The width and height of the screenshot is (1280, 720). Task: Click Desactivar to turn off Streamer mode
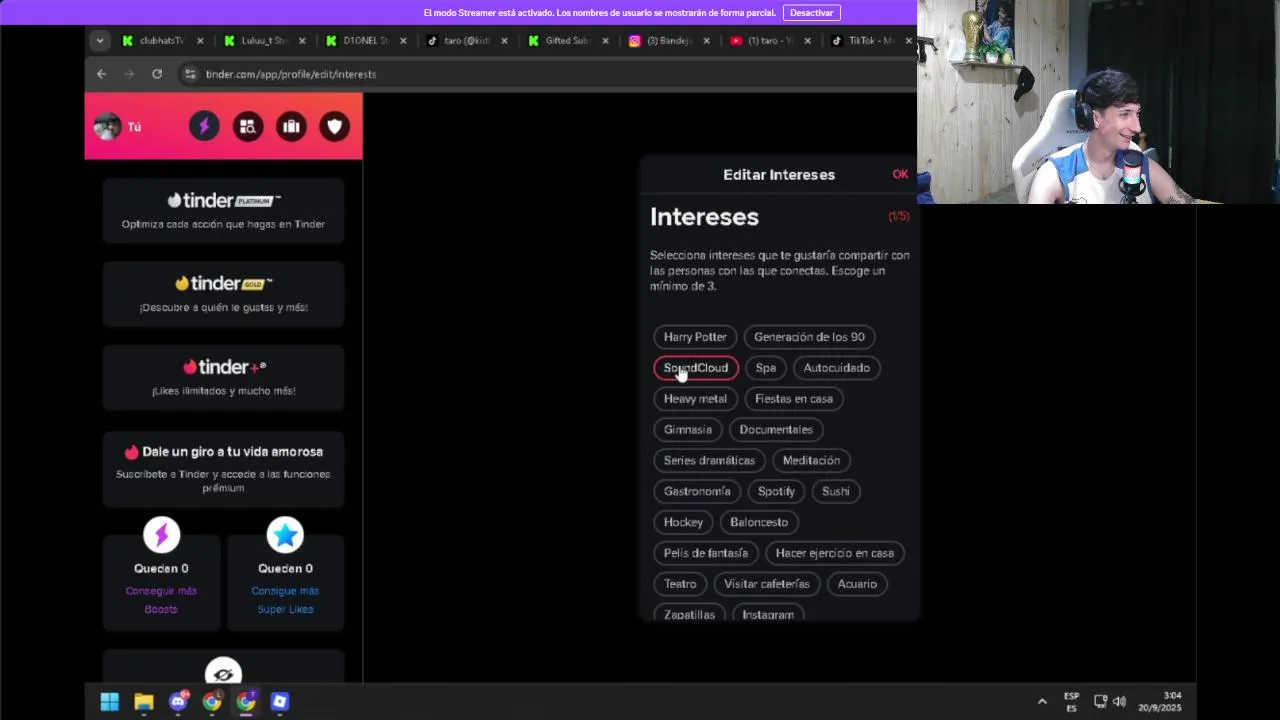coord(811,13)
